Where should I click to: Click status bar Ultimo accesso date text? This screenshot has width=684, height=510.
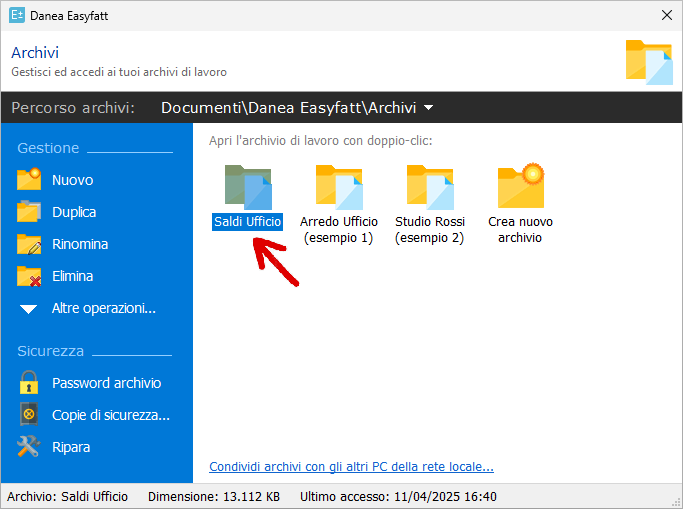point(398,496)
